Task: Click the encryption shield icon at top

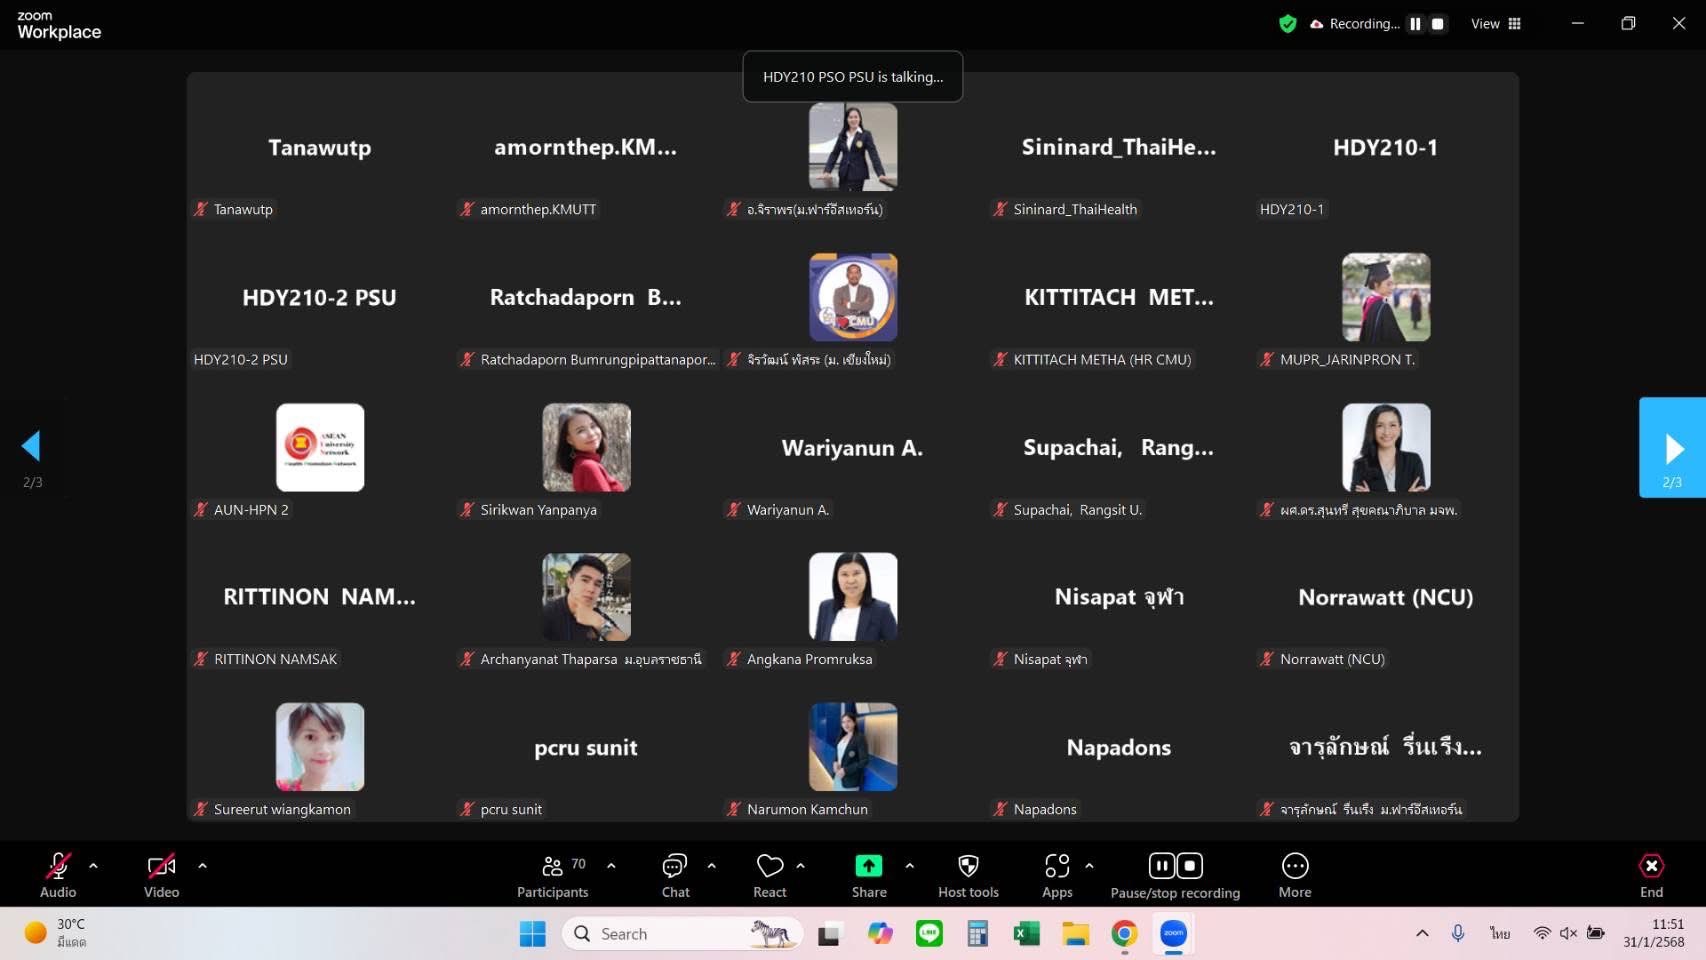Action: [x=1288, y=24]
